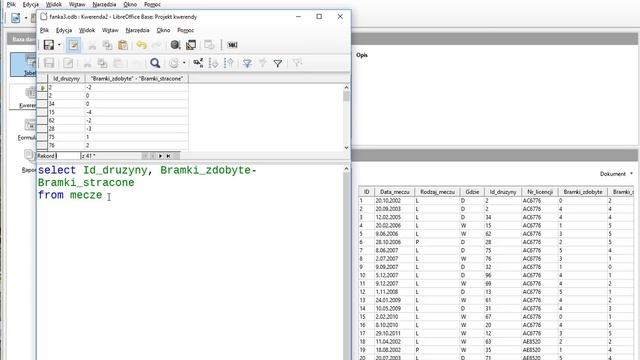Image resolution: width=640 pixels, height=360 pixels.
Task: Open the Sort dialog icon
Action: coord(198,63)
